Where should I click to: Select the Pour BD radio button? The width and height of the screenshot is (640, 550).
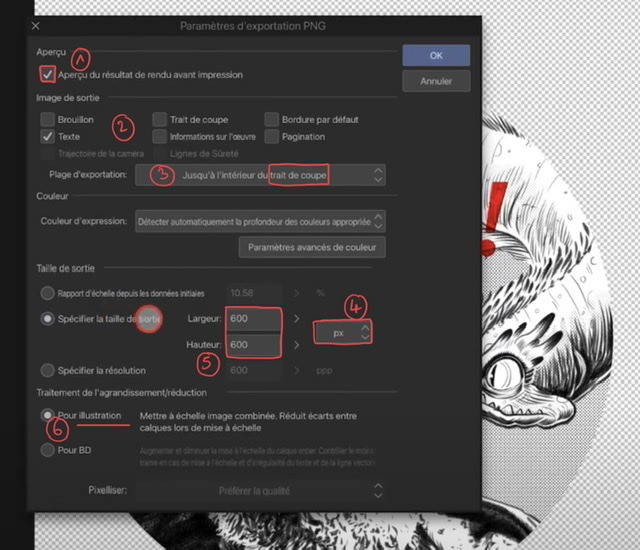coord(47,450)
